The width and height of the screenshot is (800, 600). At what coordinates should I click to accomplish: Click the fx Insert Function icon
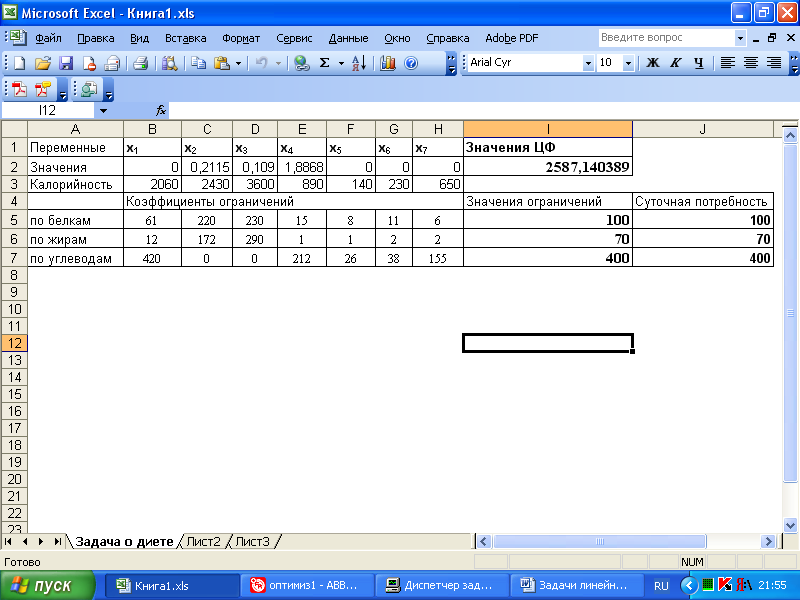coord(161,110)
